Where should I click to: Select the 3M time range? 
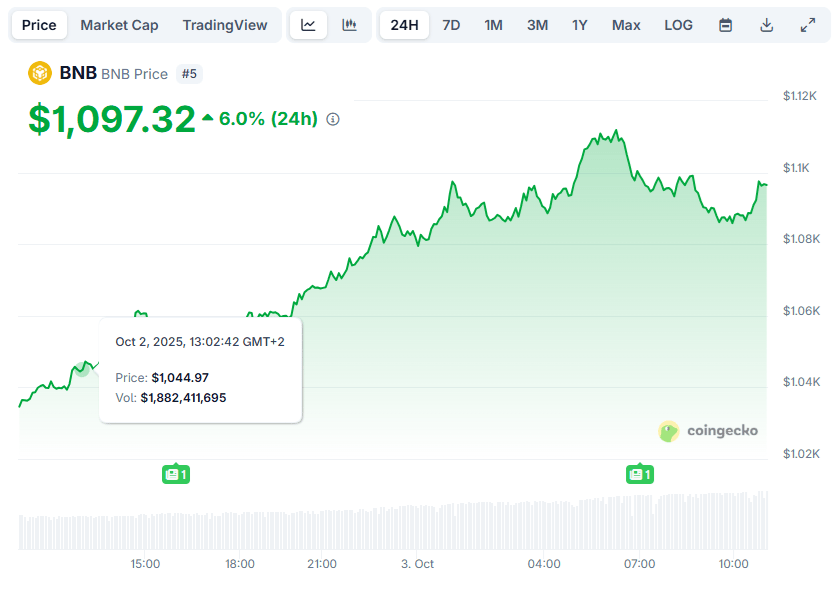[537, 24]
